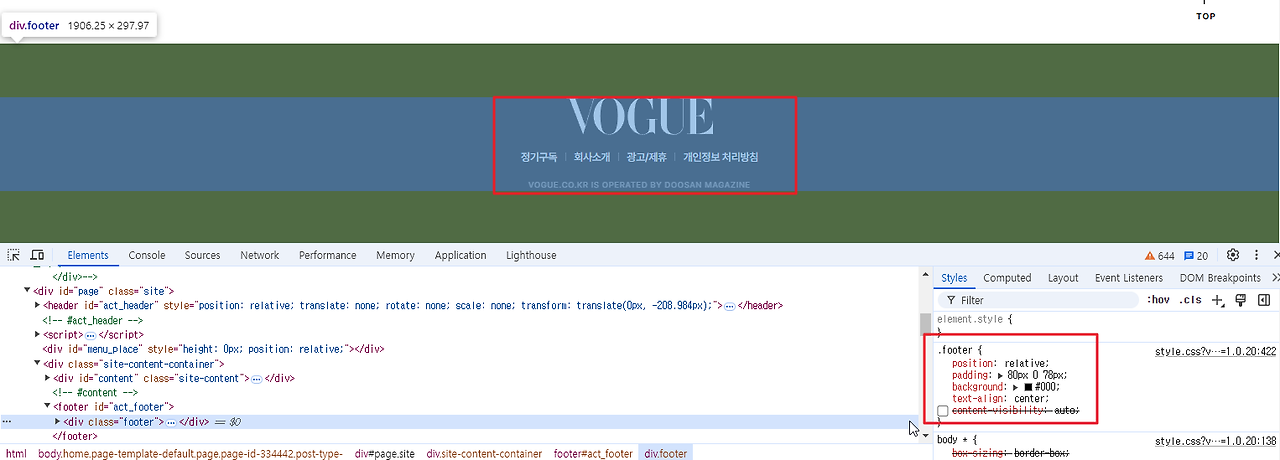Viewport: 1280px width, 460px height.
Task: Click div#page.site breadcrumb item
Action: click(x=384, y=454)
